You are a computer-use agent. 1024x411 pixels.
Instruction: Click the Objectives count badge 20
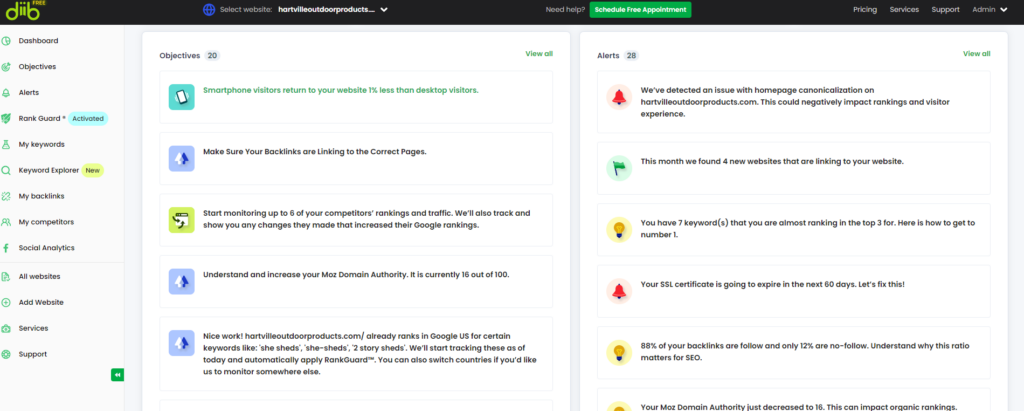coord(212,56)
